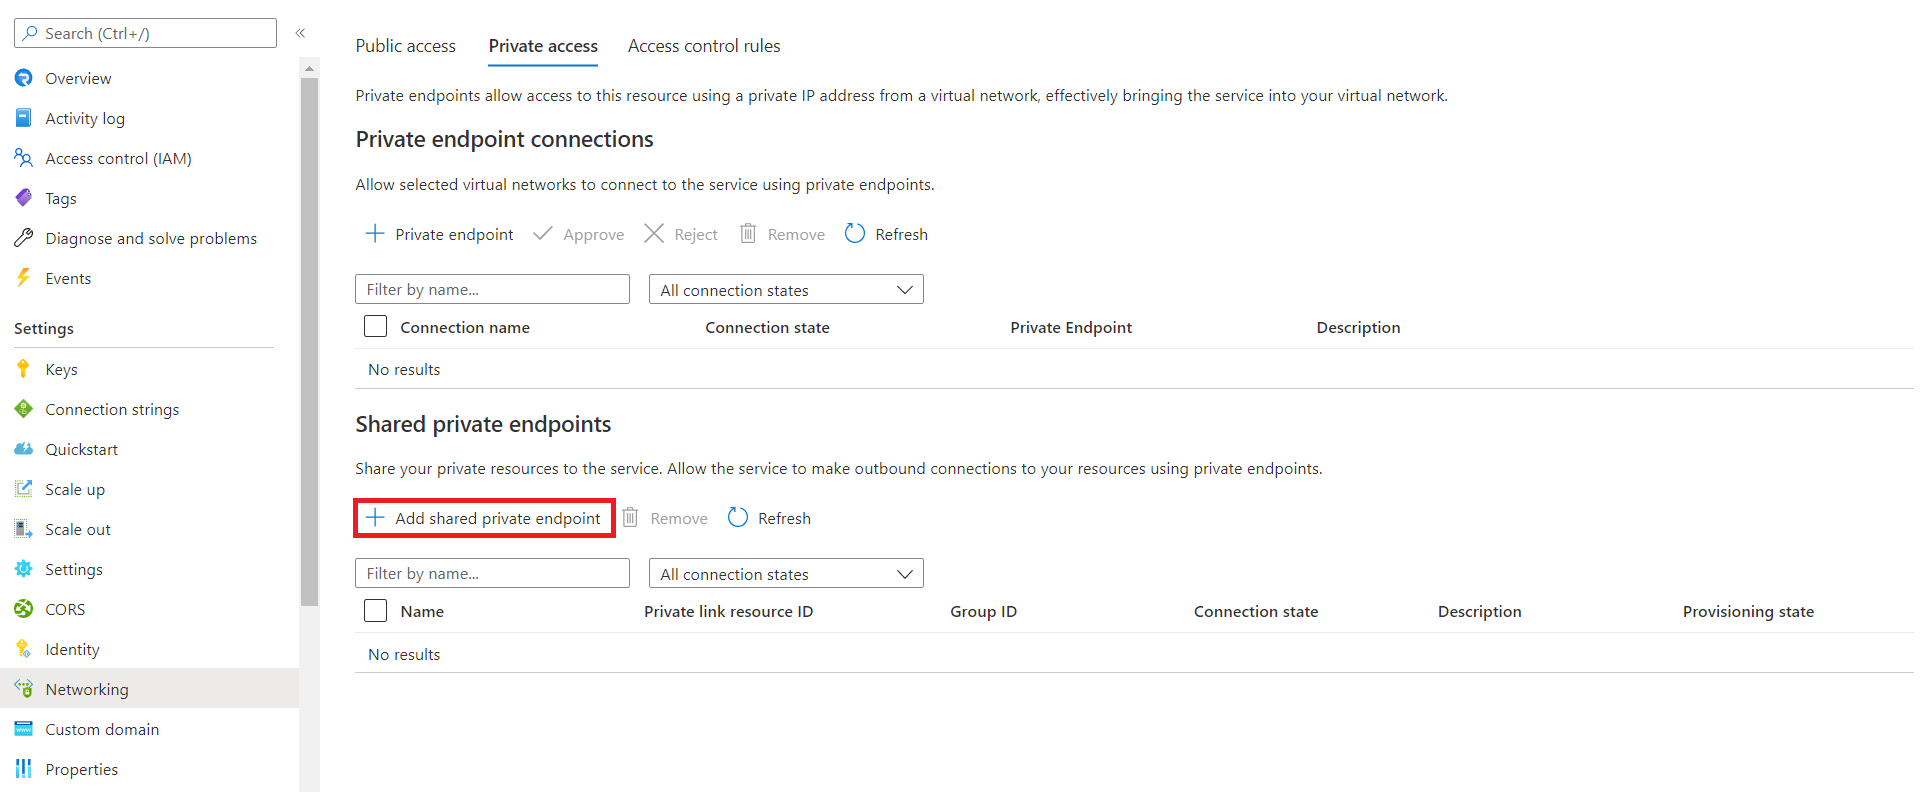Click the shared endpoints Filter by name field
1929x792 pixels.
point(492,574)
